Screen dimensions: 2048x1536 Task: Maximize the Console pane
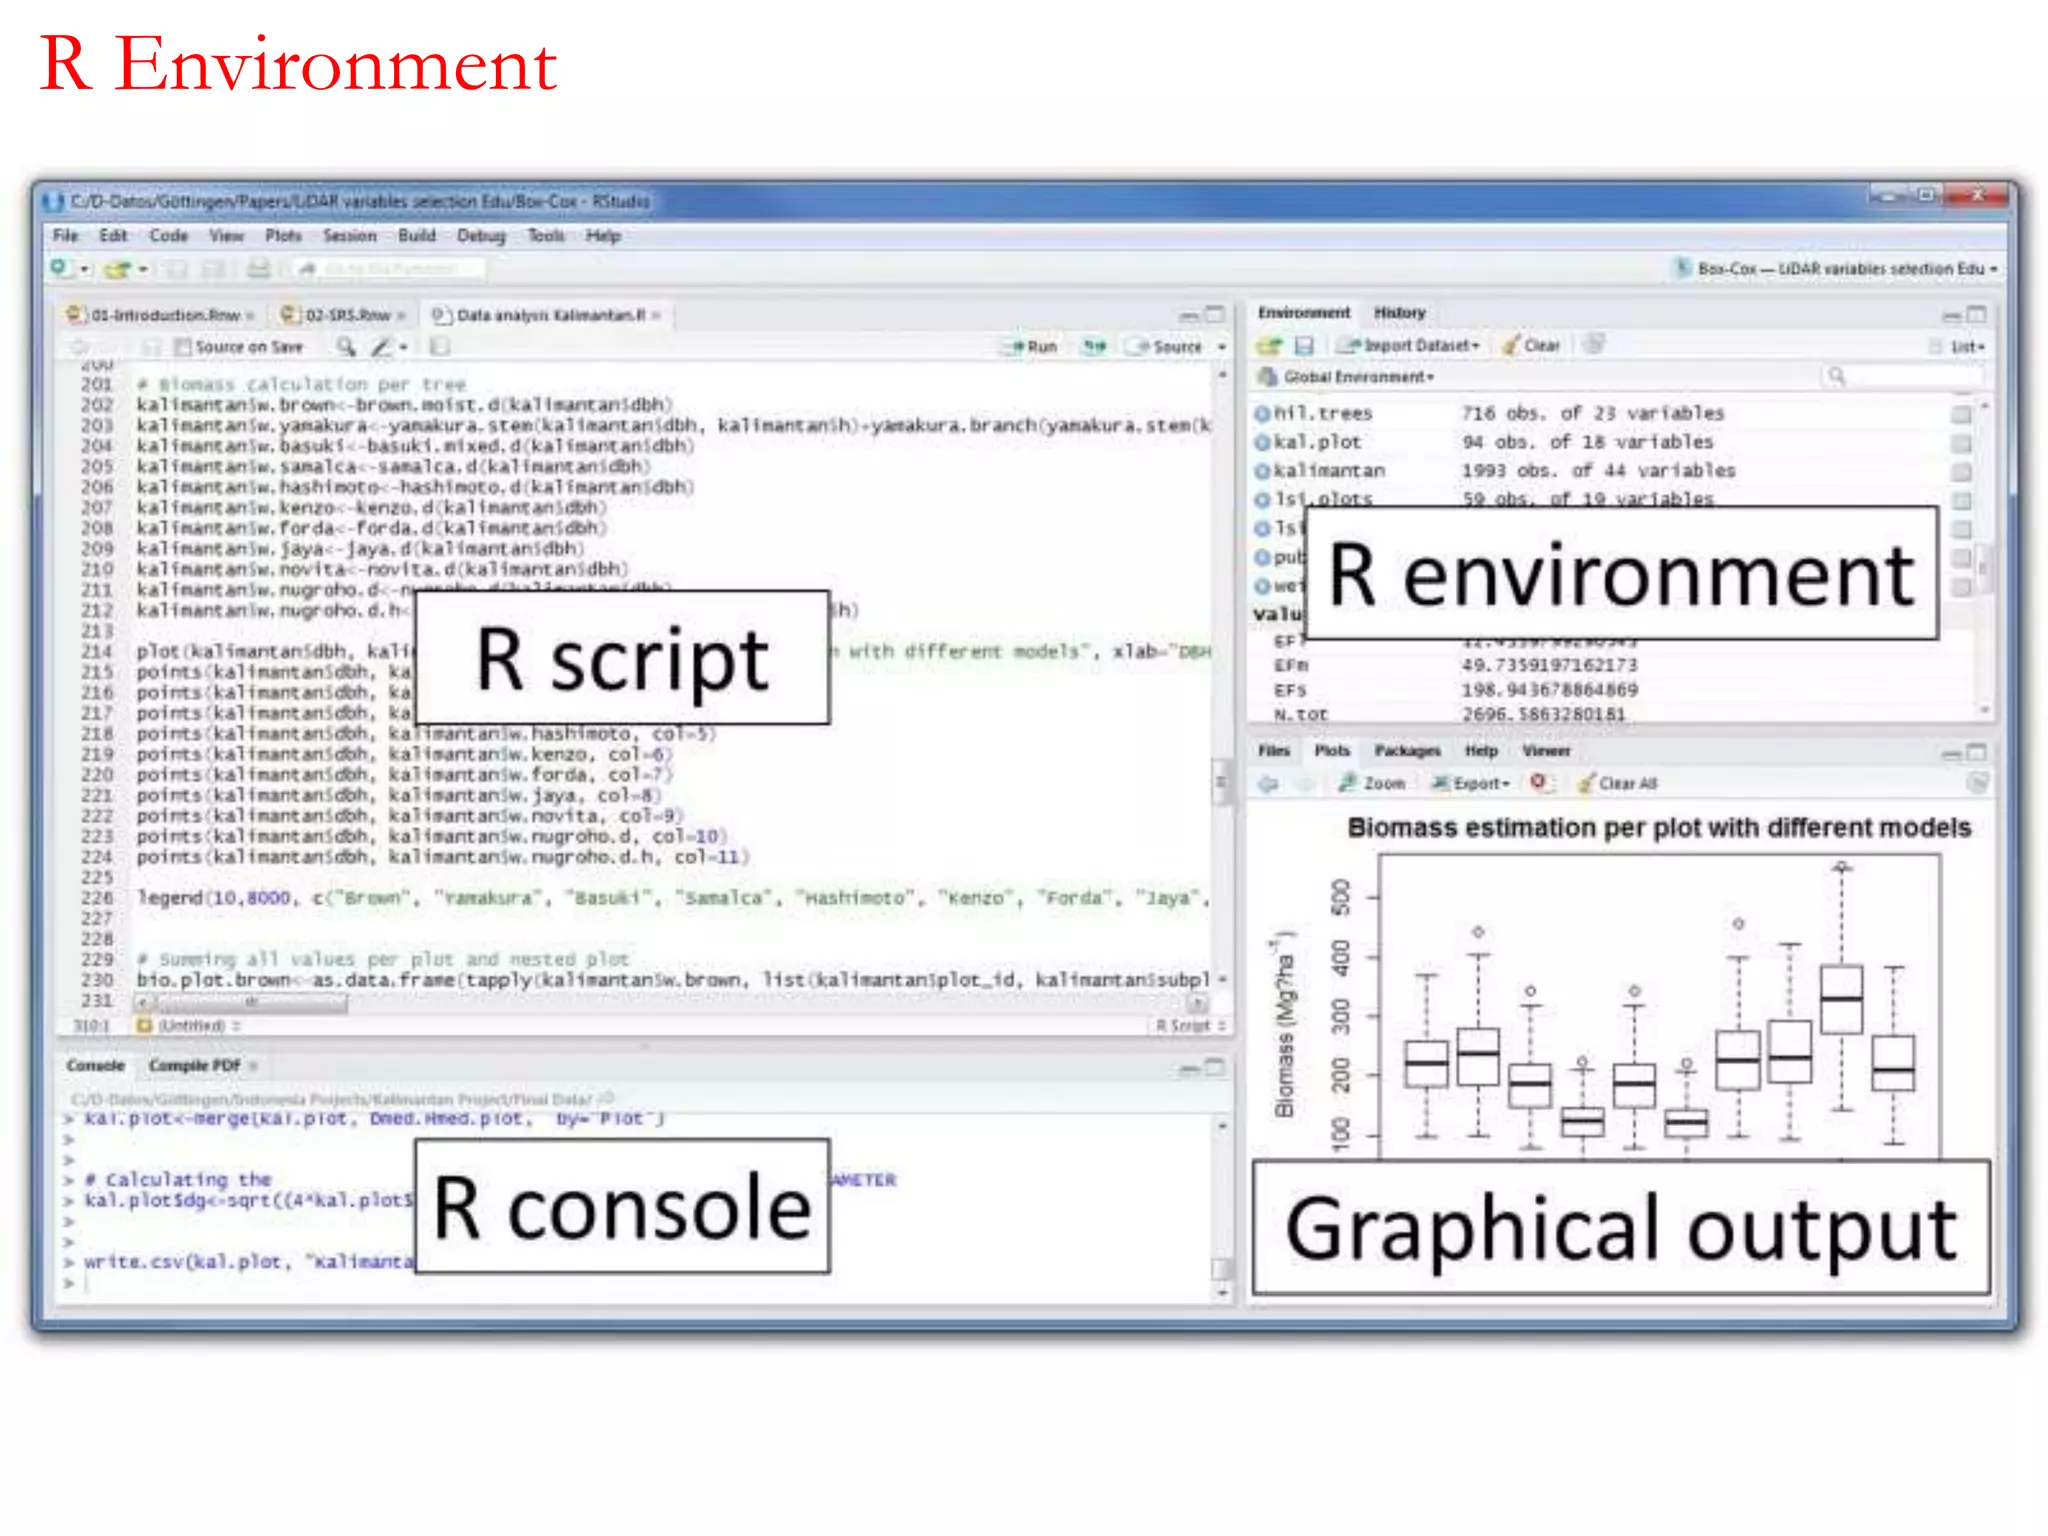coord(1215,1067)
